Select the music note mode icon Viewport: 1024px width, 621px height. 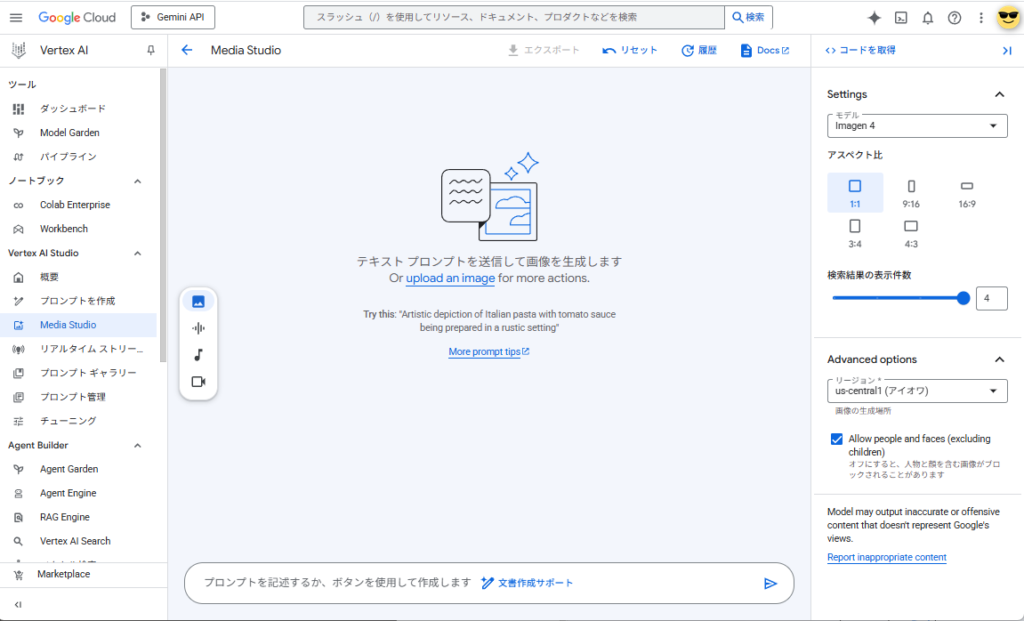[x=199, y=355]
